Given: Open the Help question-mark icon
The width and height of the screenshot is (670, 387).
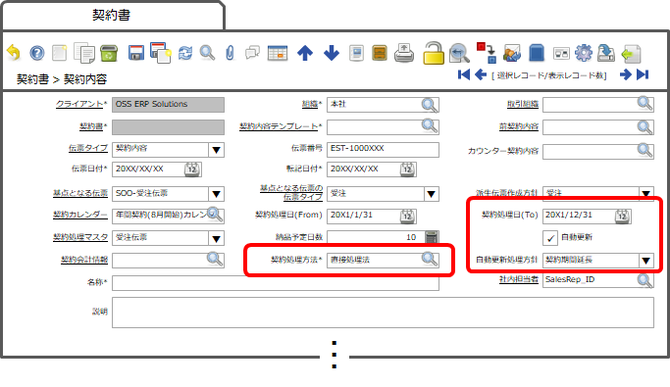Looking at the screenshot, I should click(37, 53).
